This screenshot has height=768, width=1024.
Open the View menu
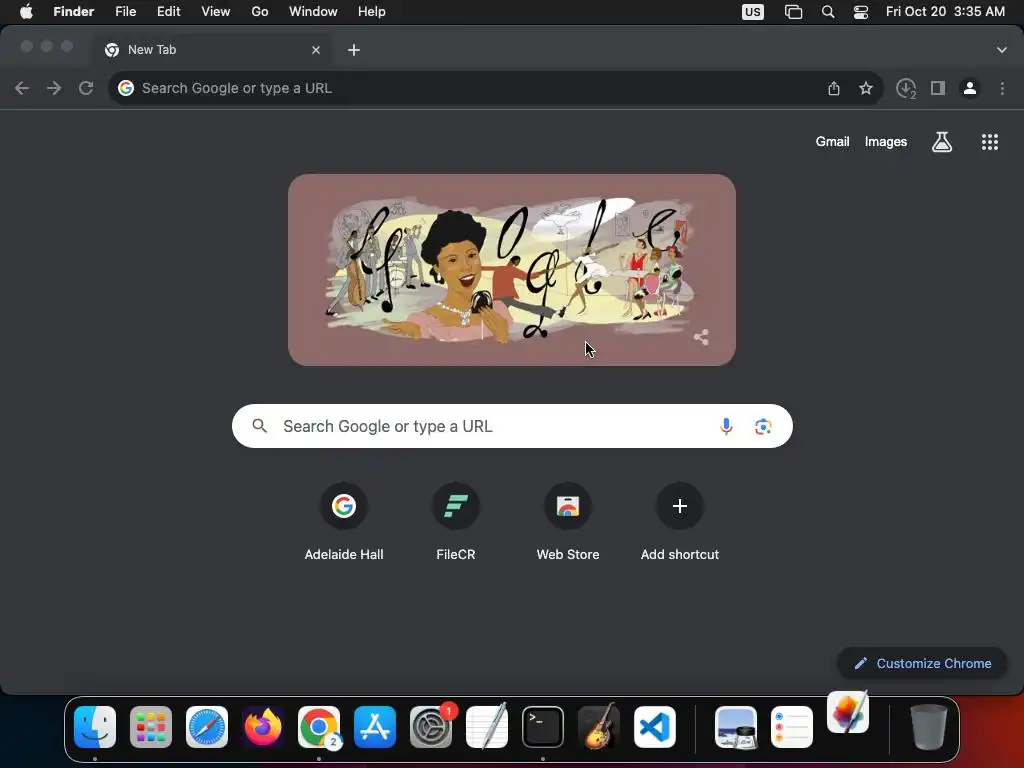pyautogui.click(x=216, y=12)
